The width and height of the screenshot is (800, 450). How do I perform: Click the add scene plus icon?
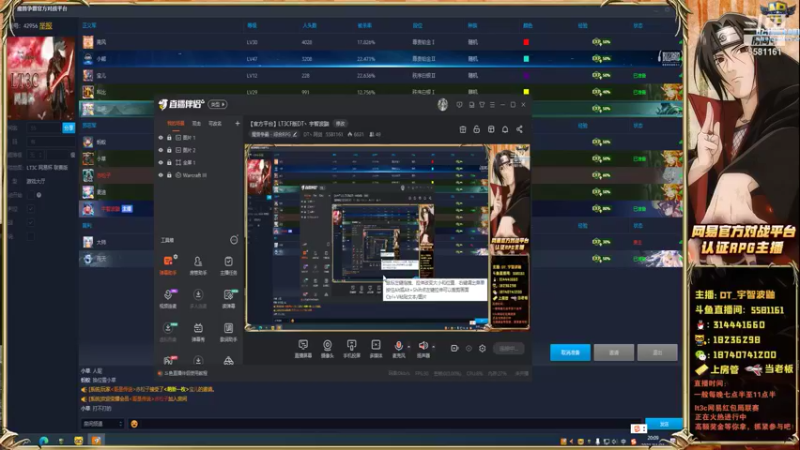click(x=237, y=123)
